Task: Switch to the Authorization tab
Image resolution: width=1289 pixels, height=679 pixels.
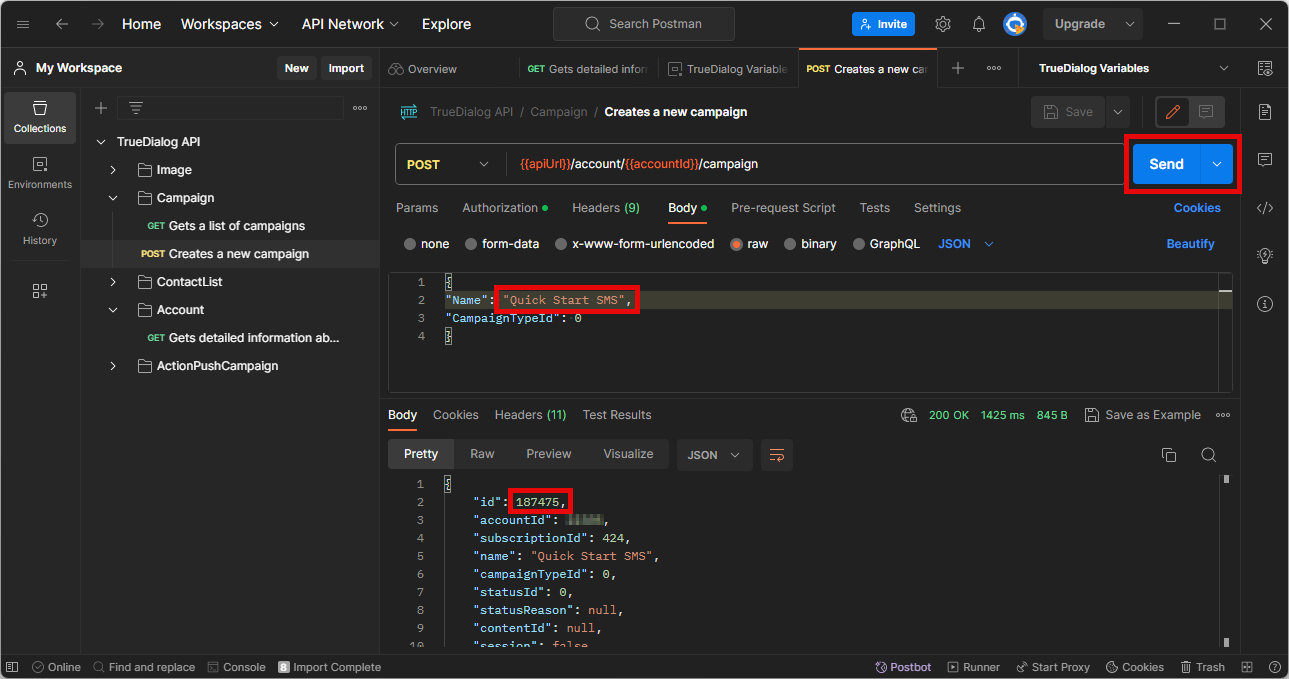Action: pos(505,208)
